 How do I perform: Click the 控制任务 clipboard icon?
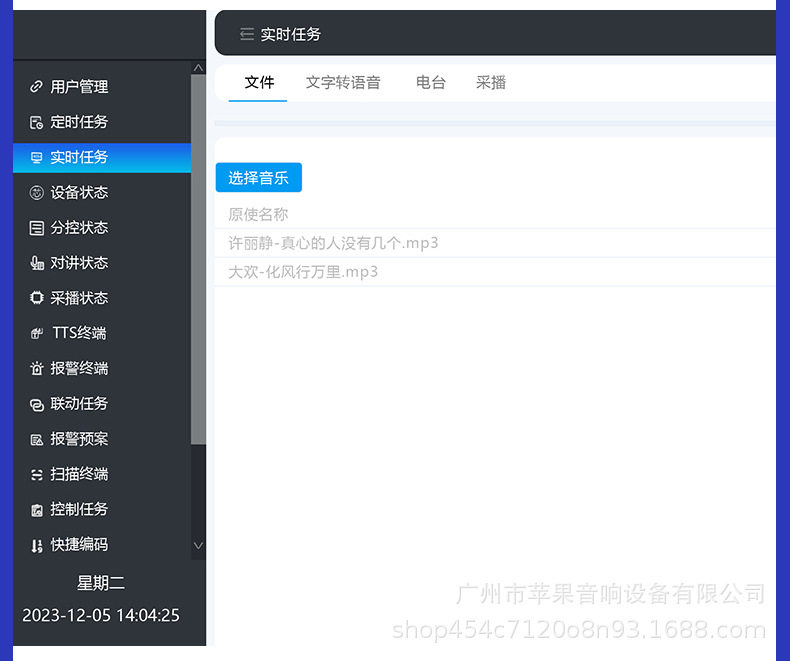coord(36,510)
